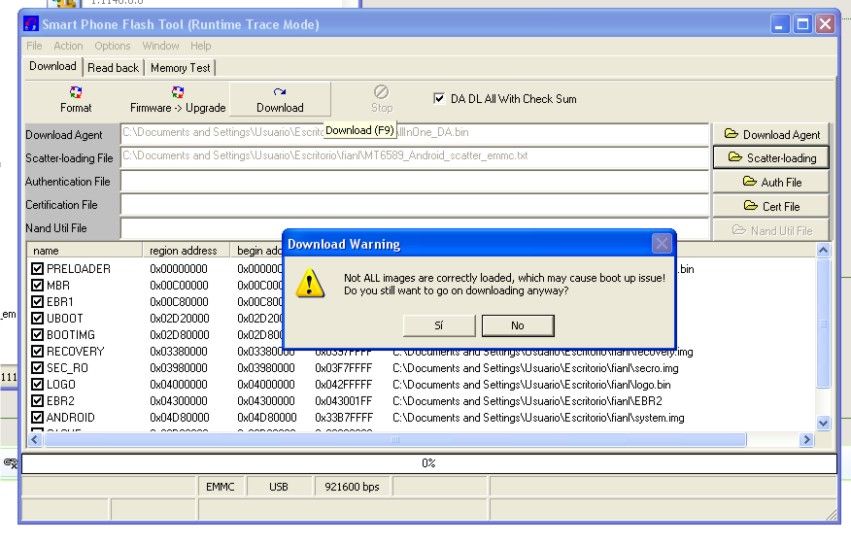Click the horizontal scroll left arrow

point(34,439)
